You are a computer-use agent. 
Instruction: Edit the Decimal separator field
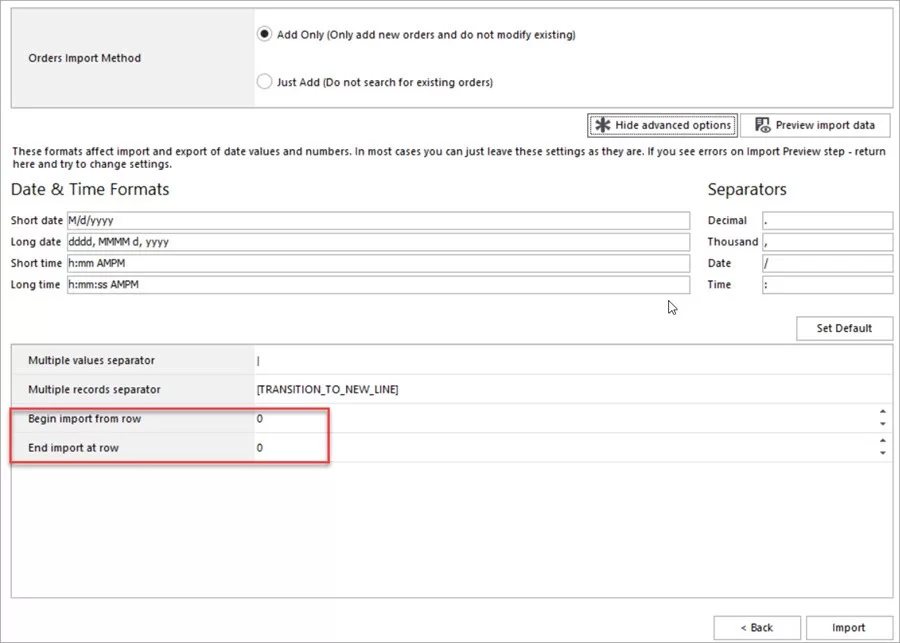click(830, 220)
